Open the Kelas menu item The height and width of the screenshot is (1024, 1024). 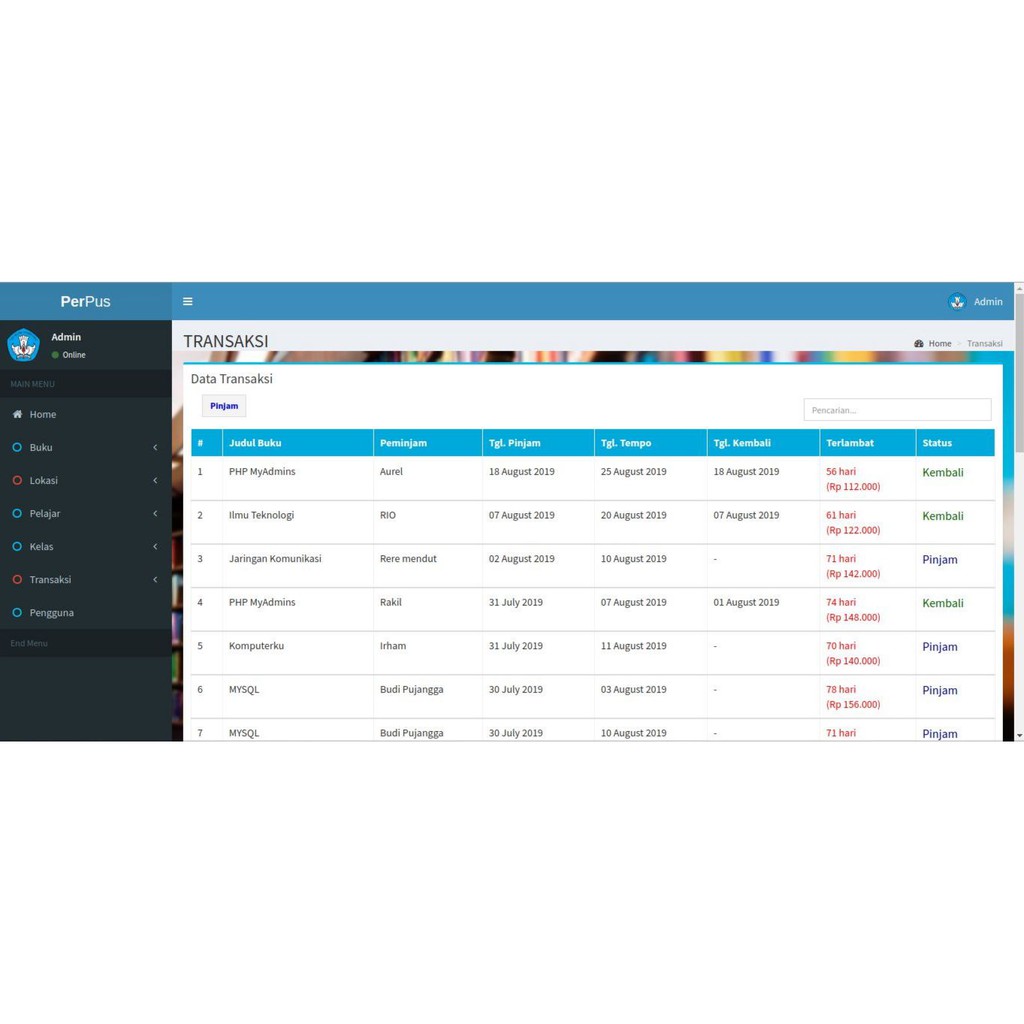[86, 546]
